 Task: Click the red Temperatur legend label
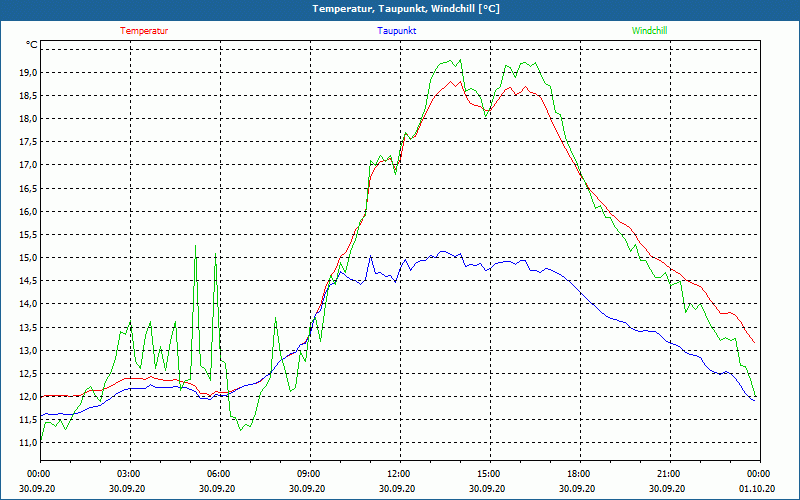pyautogui.click(x=144, y=31)
